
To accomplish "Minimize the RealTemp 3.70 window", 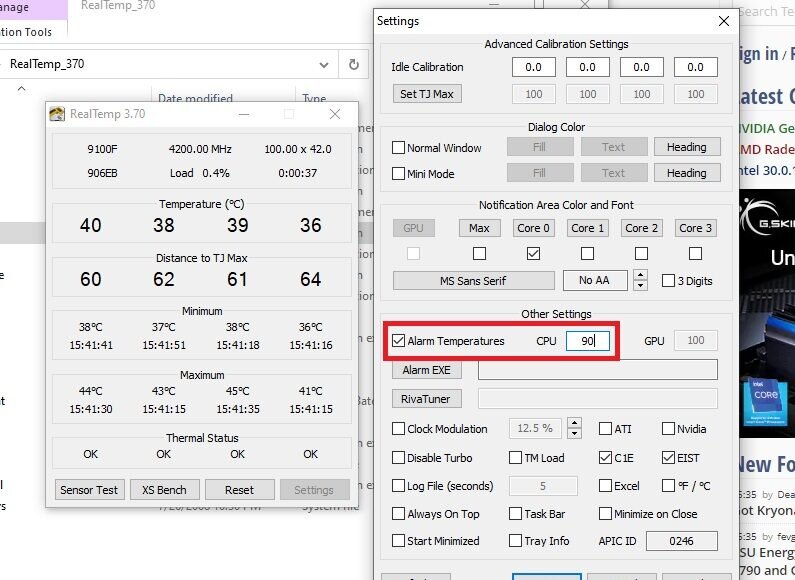I will (x=244, y=114).
